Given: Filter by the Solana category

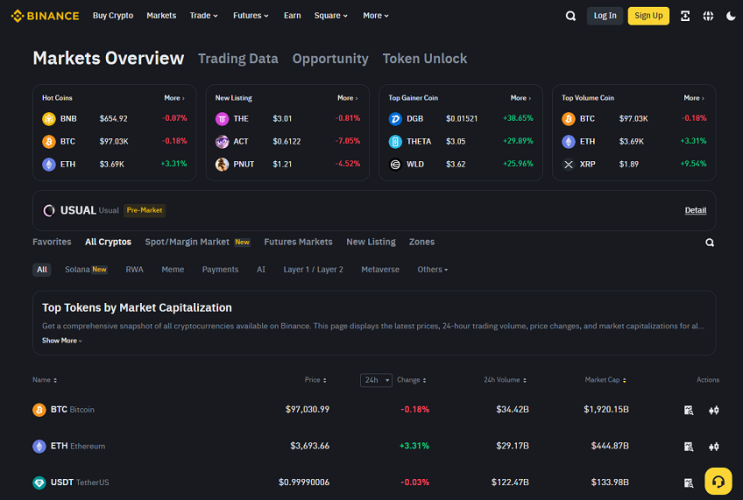Looking at the screenshot, I should pos(86,269).
